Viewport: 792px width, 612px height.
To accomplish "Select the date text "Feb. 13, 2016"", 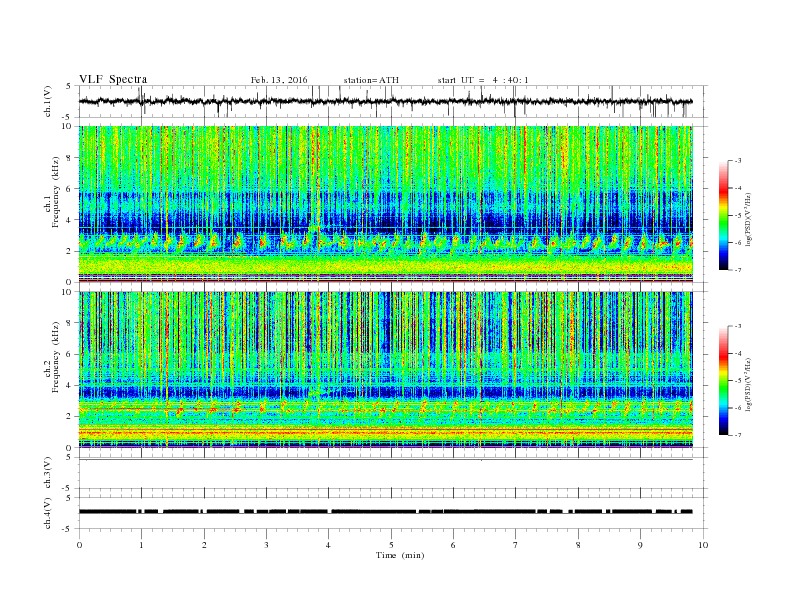I will point(279,80).
